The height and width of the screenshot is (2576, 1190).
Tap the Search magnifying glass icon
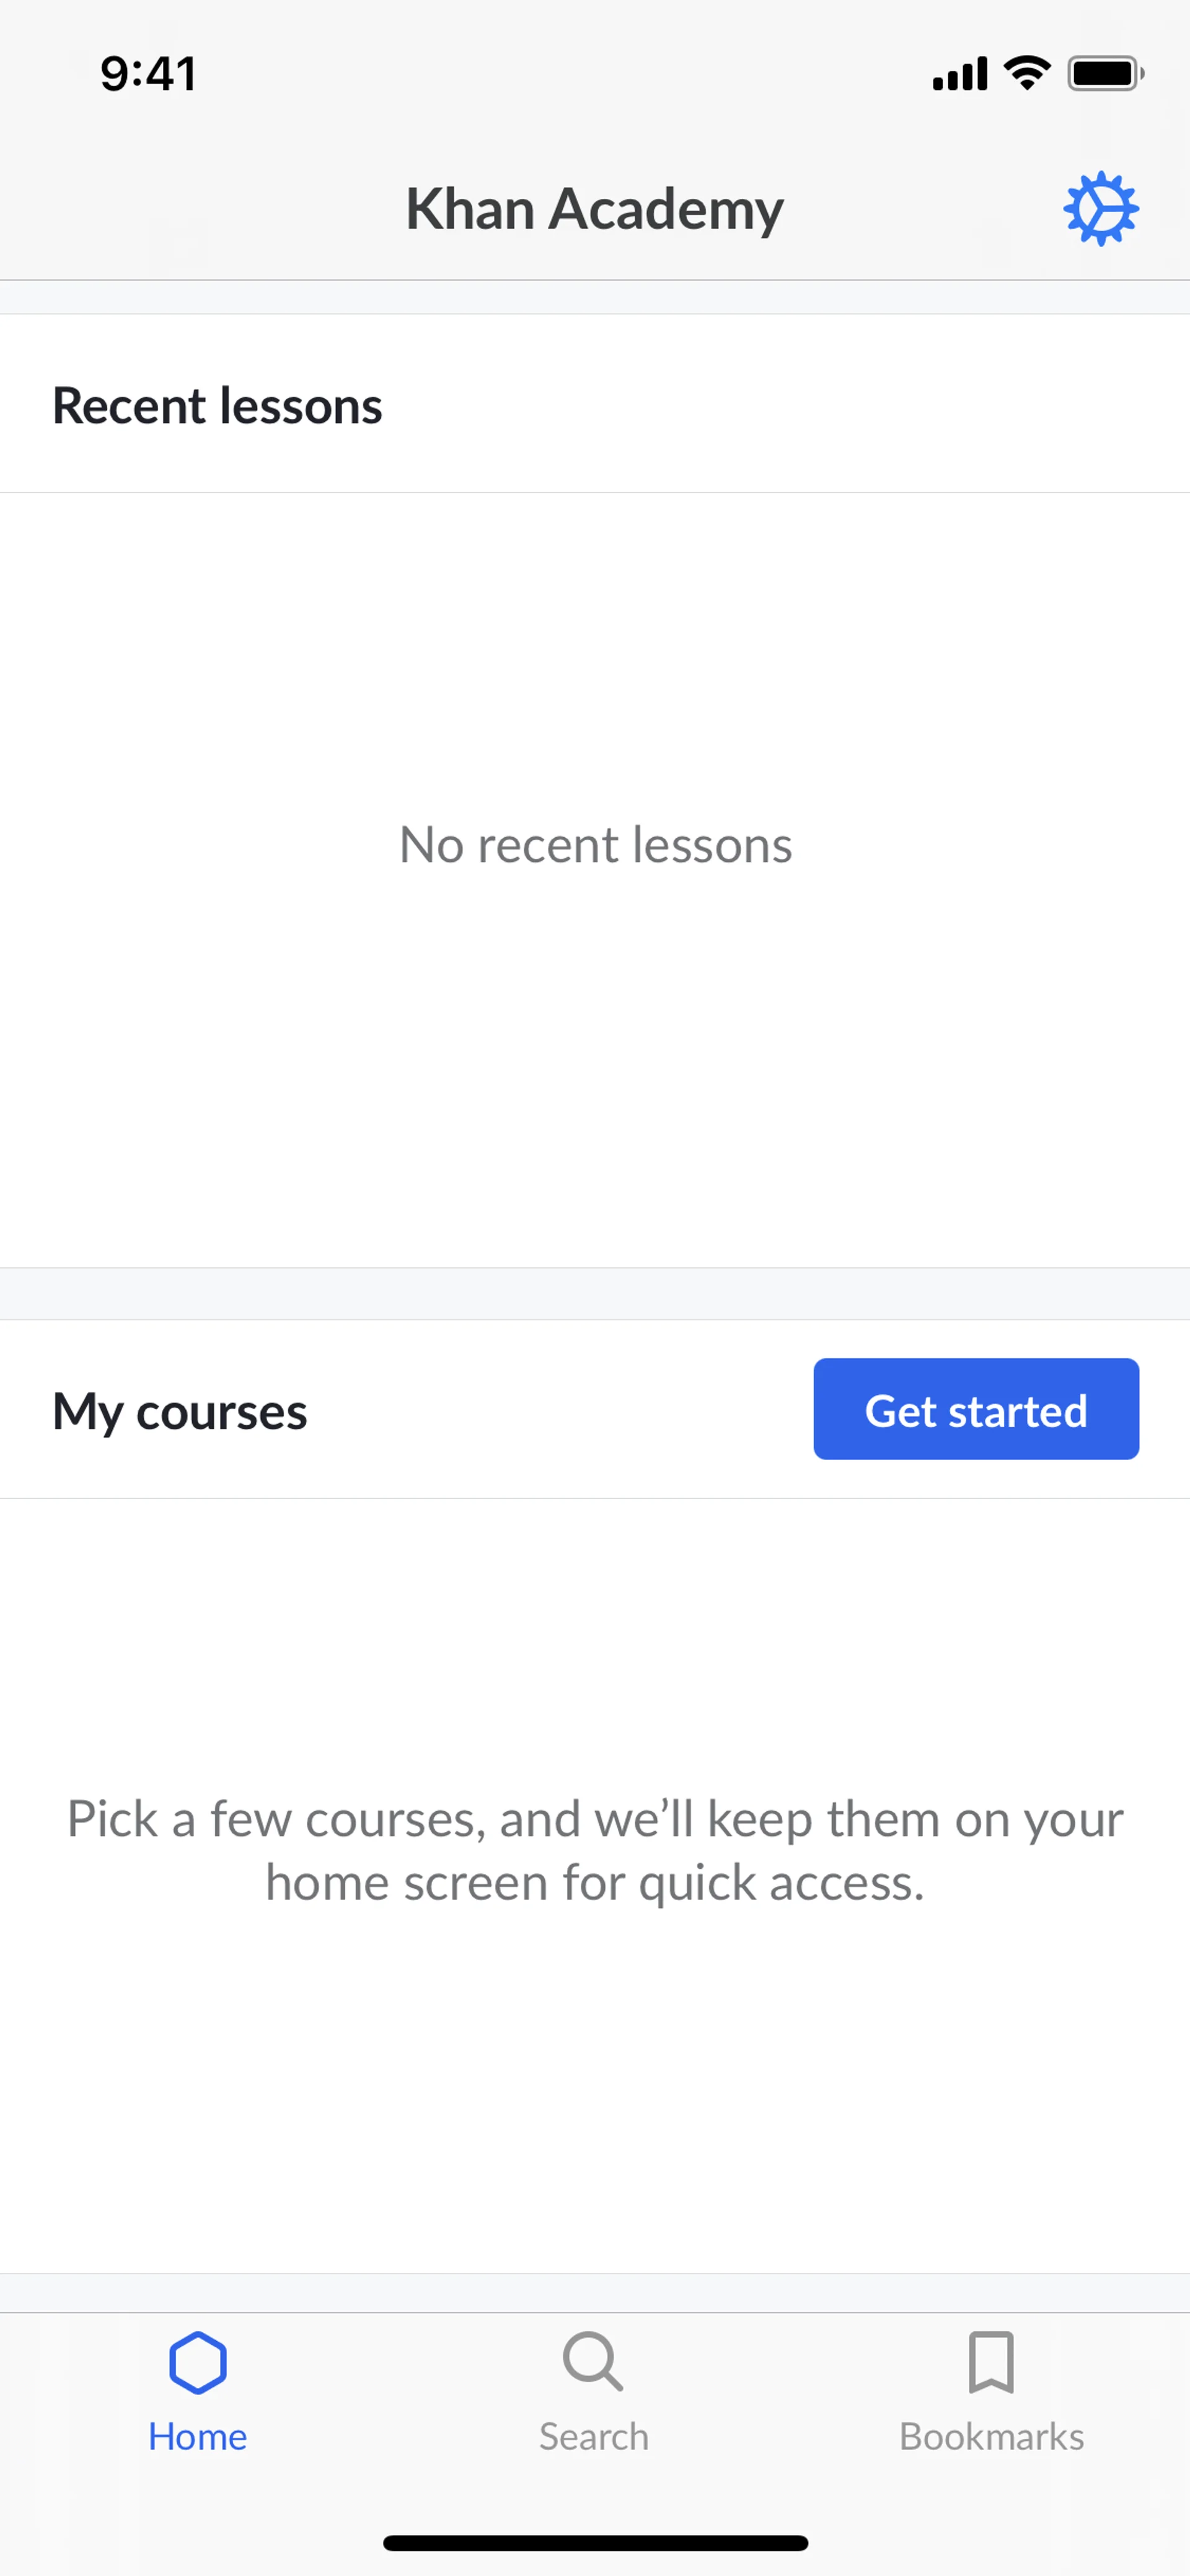point(593,2362)
